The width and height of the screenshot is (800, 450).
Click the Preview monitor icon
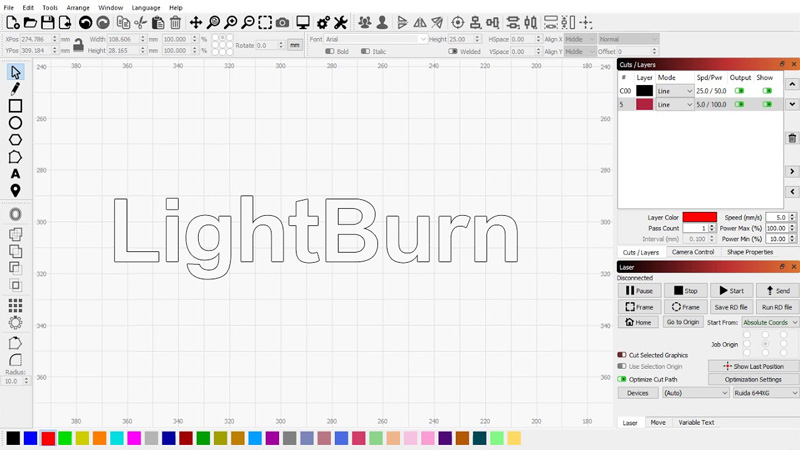pyautogui.click(x=302, y=22)
